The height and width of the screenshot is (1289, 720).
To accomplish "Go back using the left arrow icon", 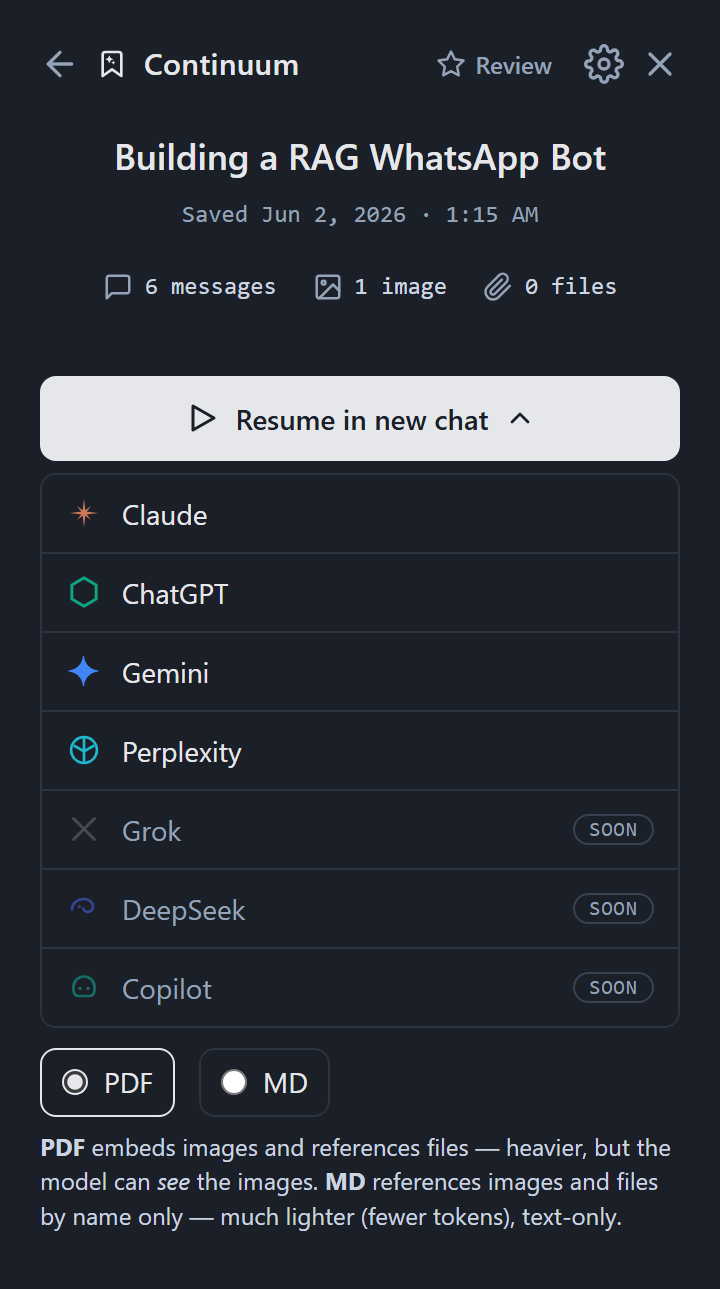I will [60, 65].
